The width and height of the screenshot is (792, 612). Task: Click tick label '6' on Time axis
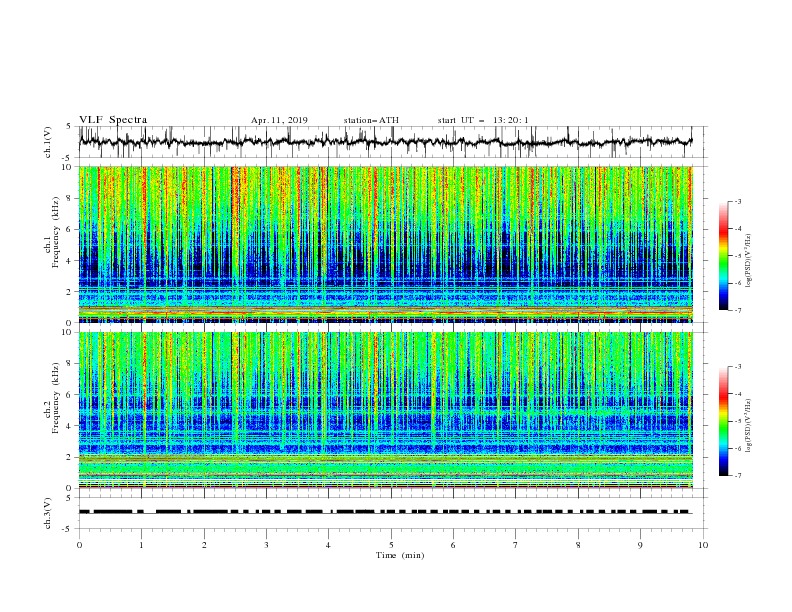point(453,545)
